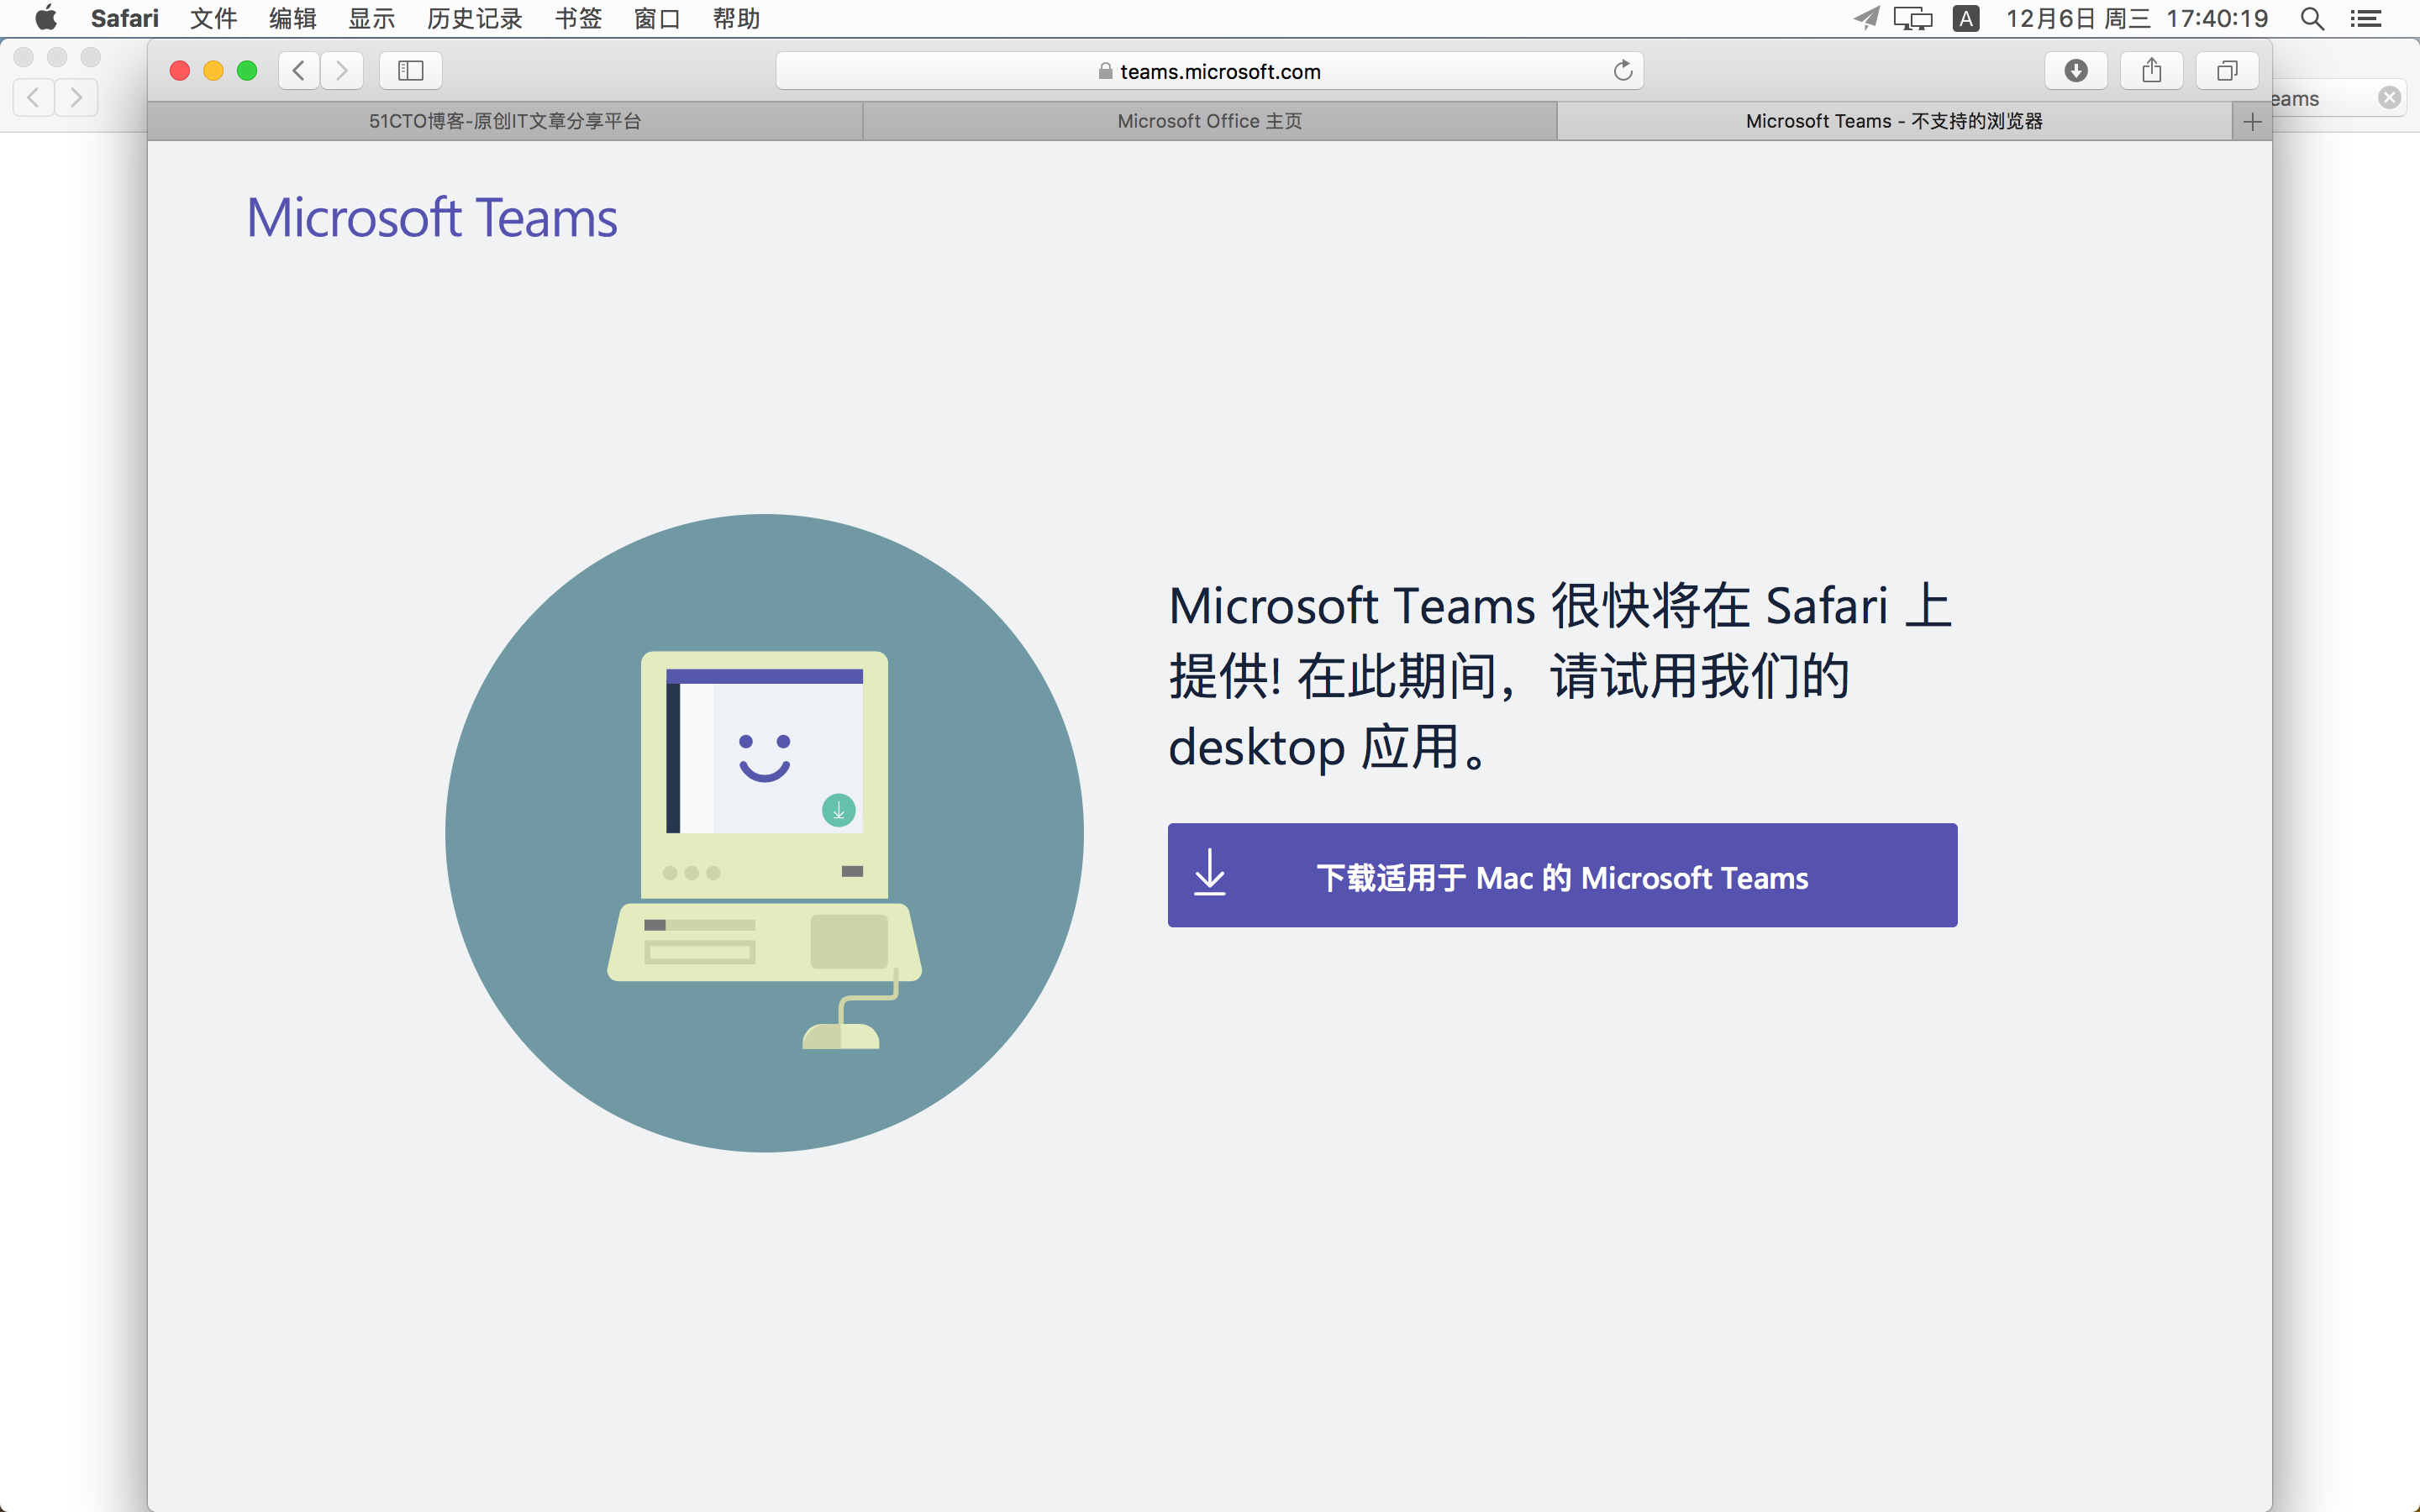Open the screen mirroring displays icon
The image size is (2420, 1512).
tap(1913, 18)
